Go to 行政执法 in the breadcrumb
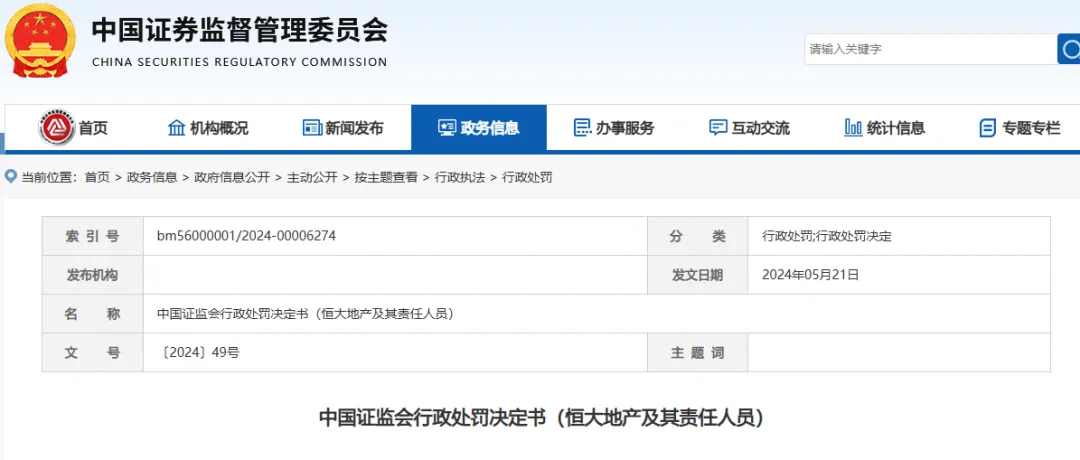Viewport: 1080px width, 460px height. [x=459, y=178]
